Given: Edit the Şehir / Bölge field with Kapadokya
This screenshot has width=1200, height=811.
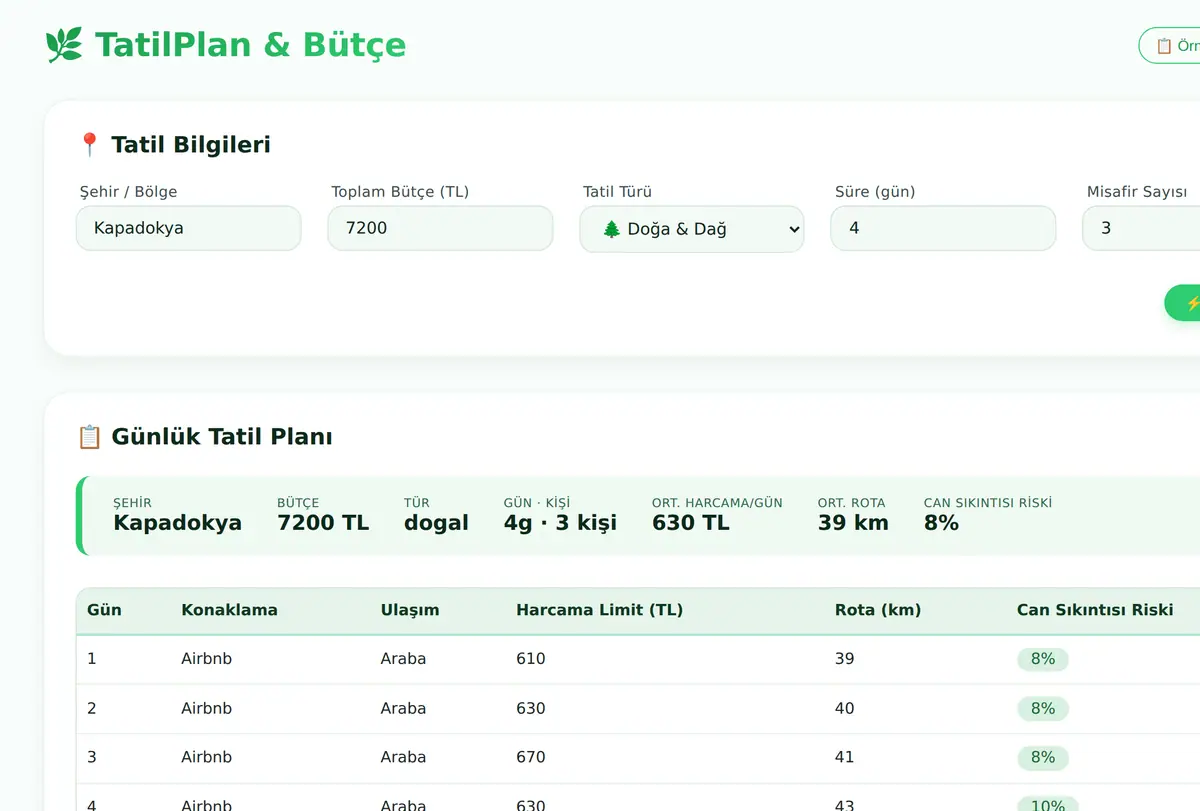Looking at the screenshot, I should coord(189,228).
